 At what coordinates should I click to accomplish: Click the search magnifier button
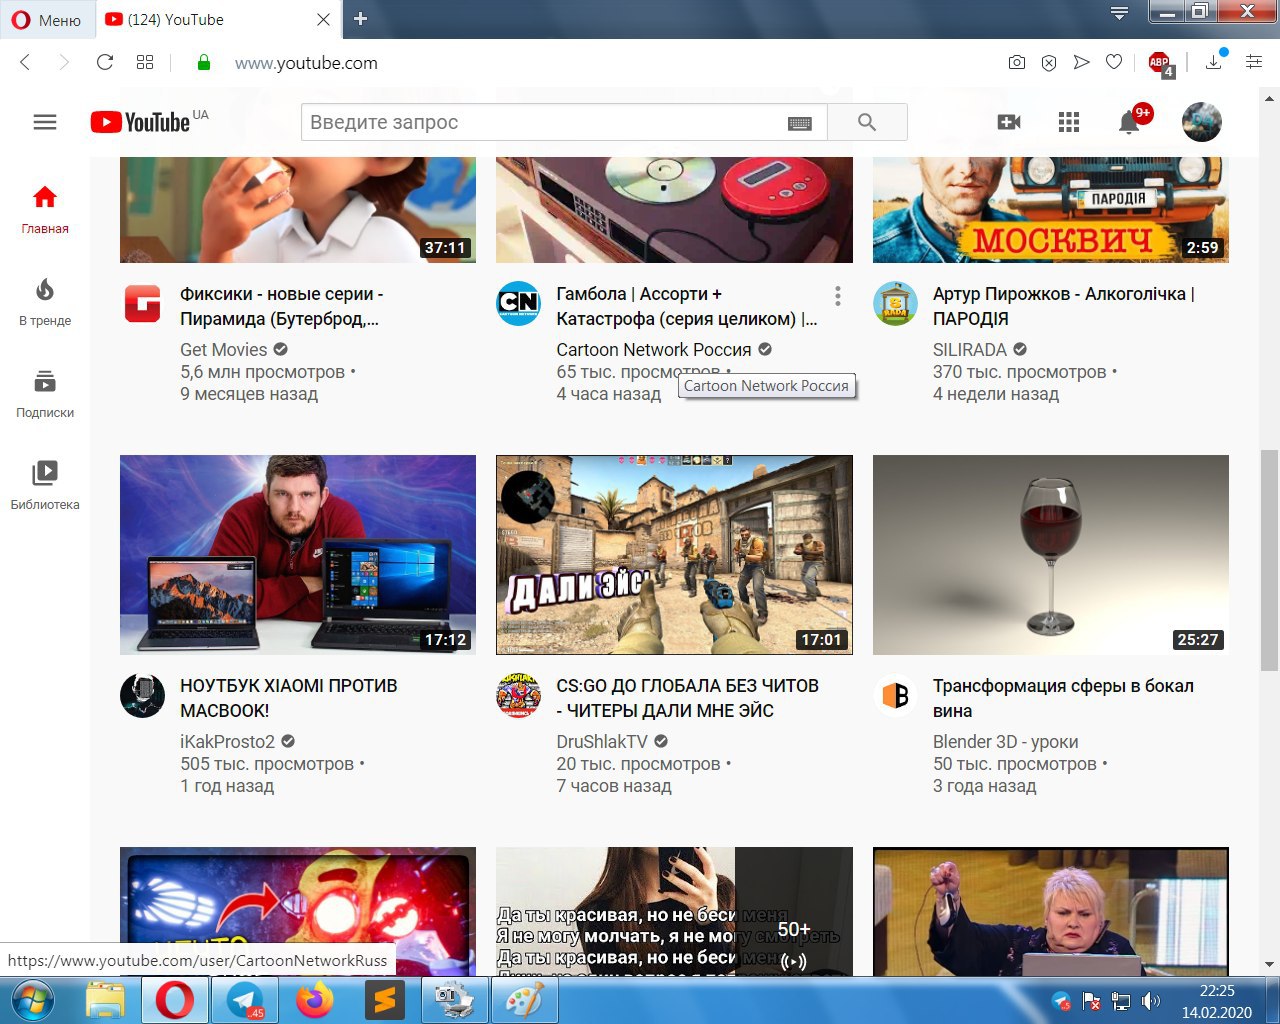pos(867,122)
